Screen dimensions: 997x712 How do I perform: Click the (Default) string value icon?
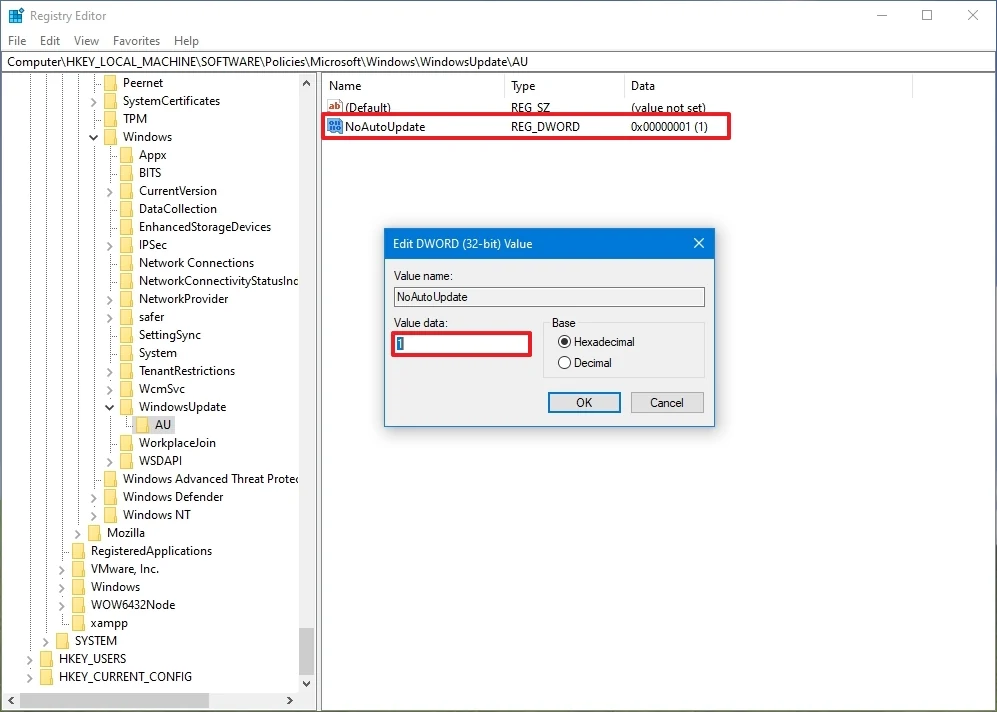[334, 106]
